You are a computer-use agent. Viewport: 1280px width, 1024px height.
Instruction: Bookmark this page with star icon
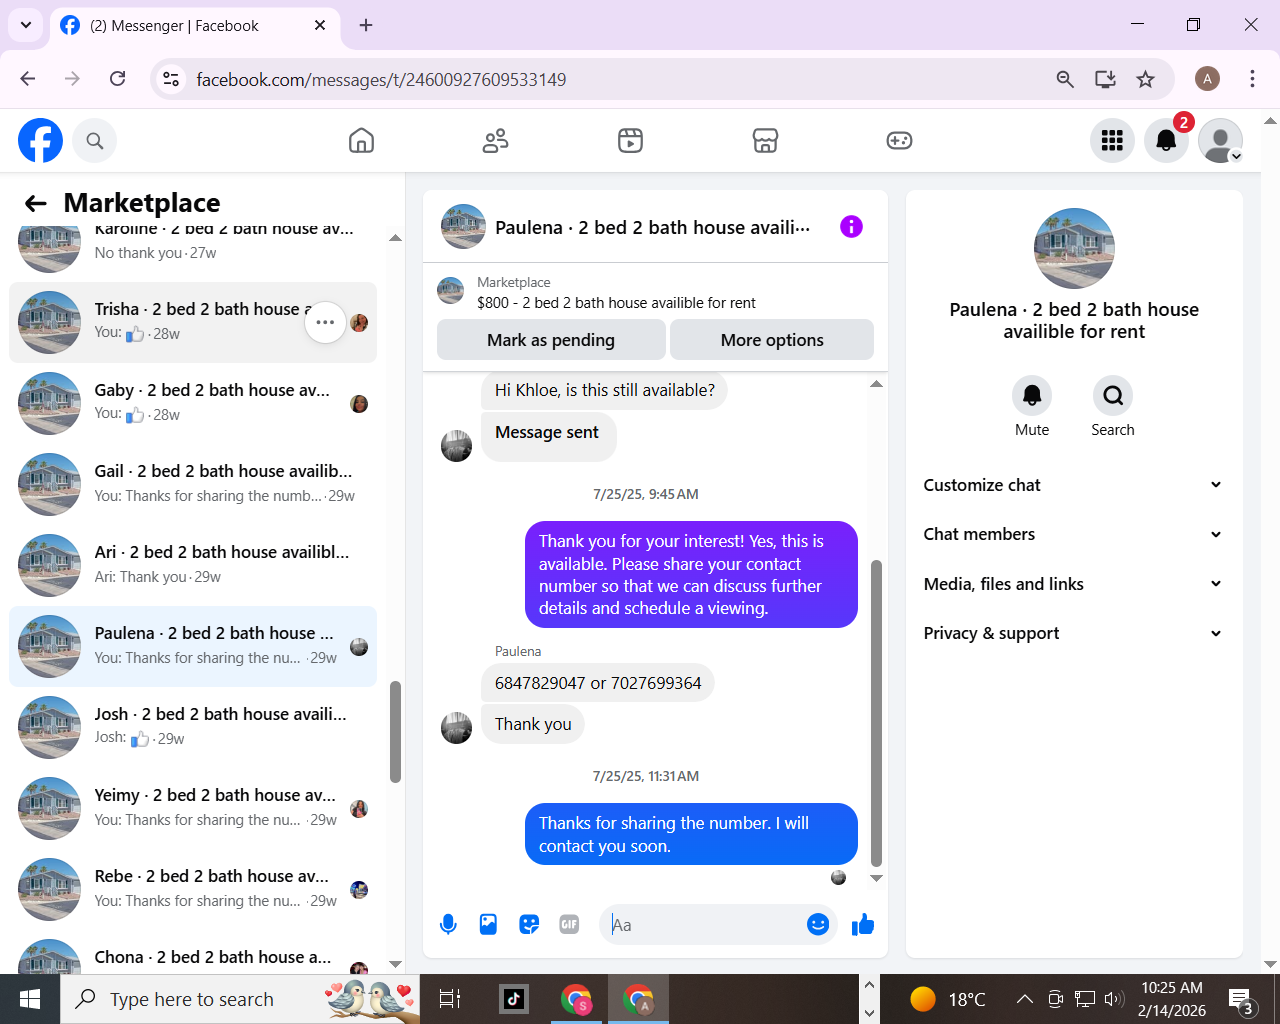pos(1146,79)
